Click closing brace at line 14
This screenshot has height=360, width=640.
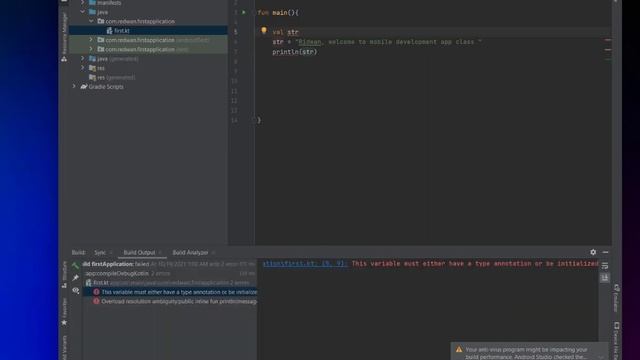coord(259,120)
